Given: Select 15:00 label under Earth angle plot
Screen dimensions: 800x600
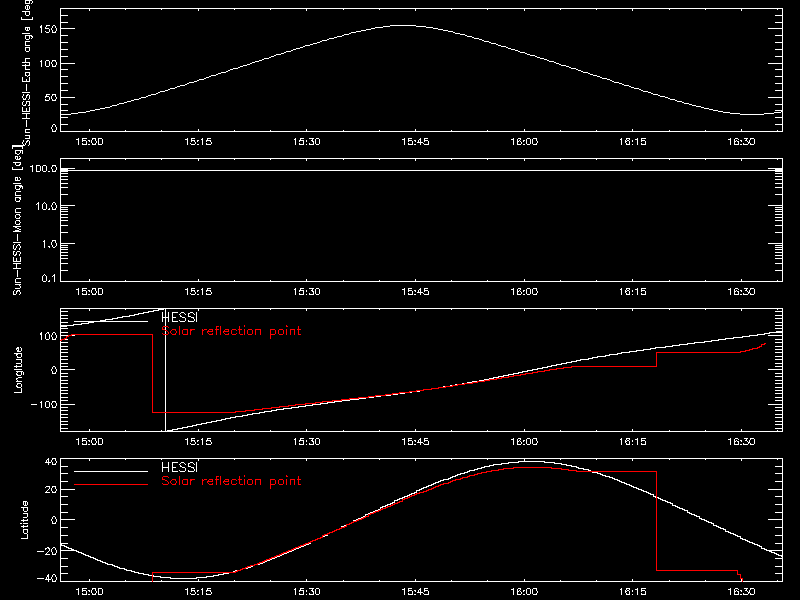Looking at the screenshot, I should (89, 141).
